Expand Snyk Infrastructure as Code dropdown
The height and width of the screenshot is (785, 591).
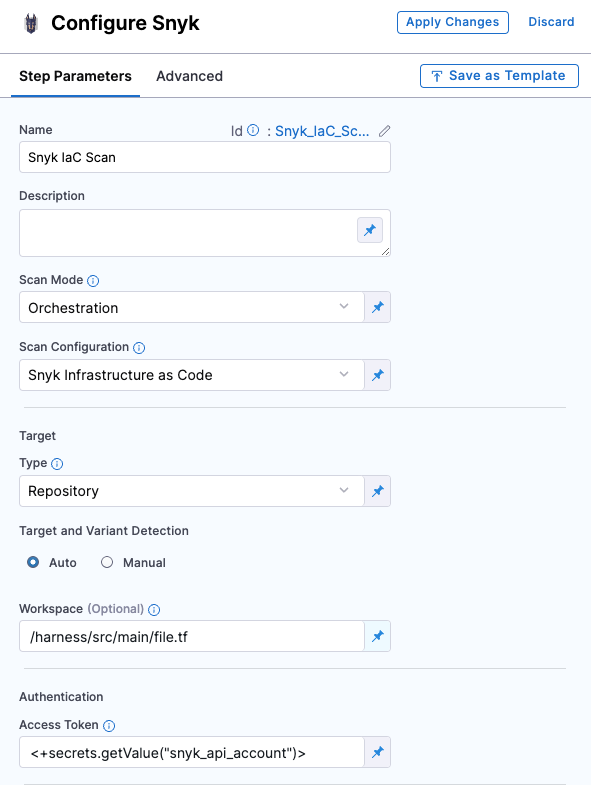(x=191, y=375)
